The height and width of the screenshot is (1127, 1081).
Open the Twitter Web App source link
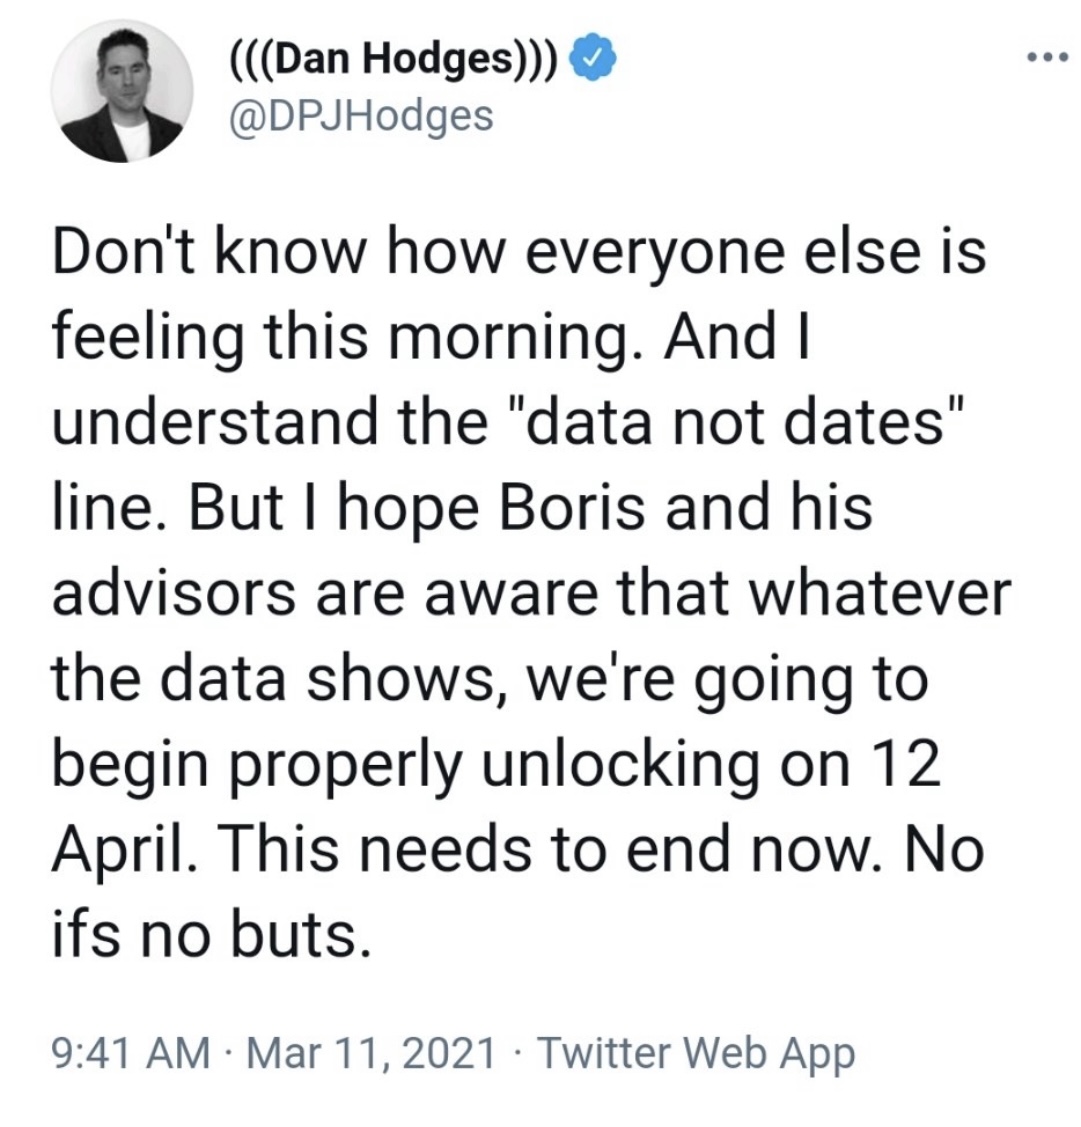[697, 1053]
